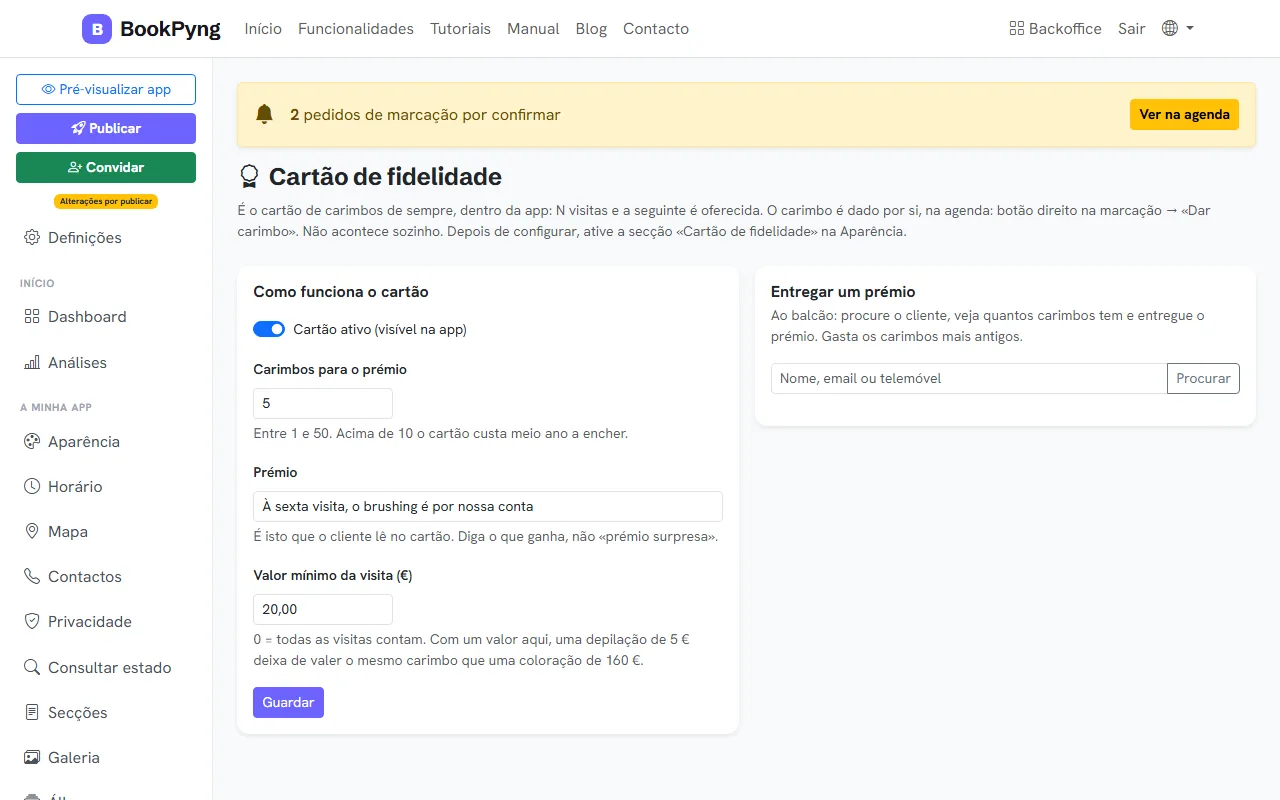The image size is (1280, 800).
Task: Click the purple Publicar button
Action: pyautogui.click(x=106, y=128)
